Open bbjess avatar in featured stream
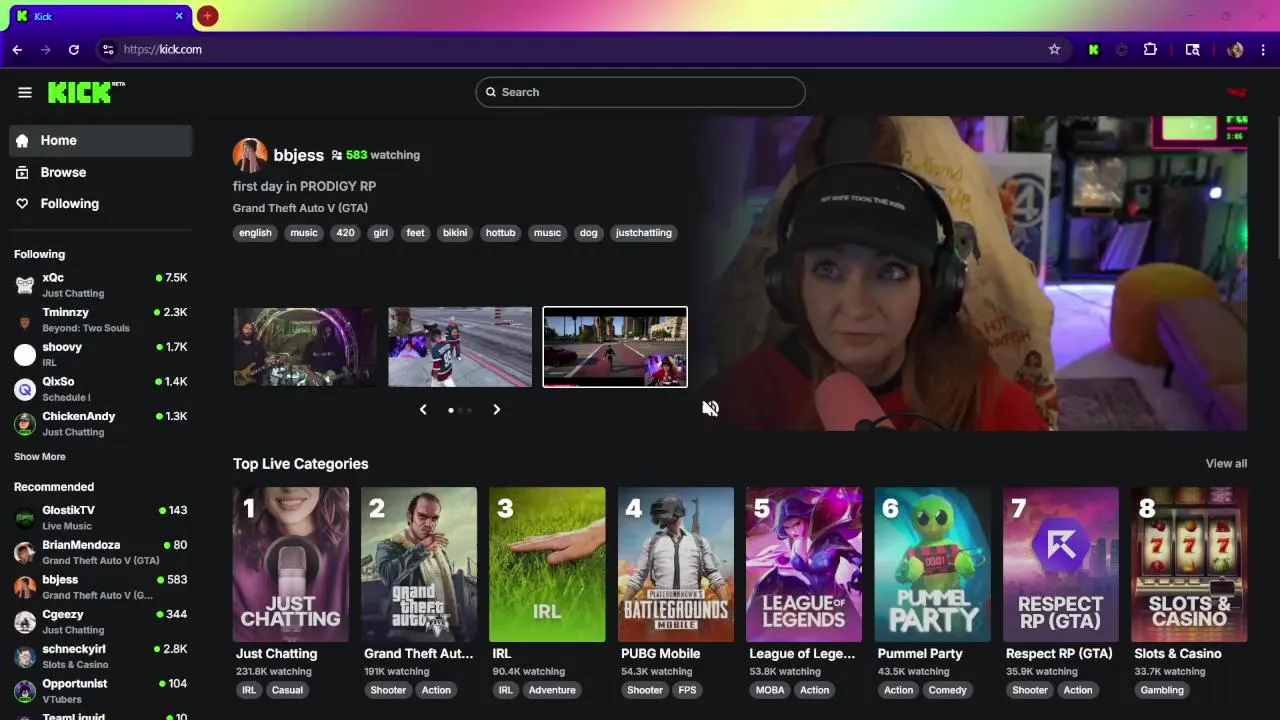The image size is (1280, 720). point(250,155)
